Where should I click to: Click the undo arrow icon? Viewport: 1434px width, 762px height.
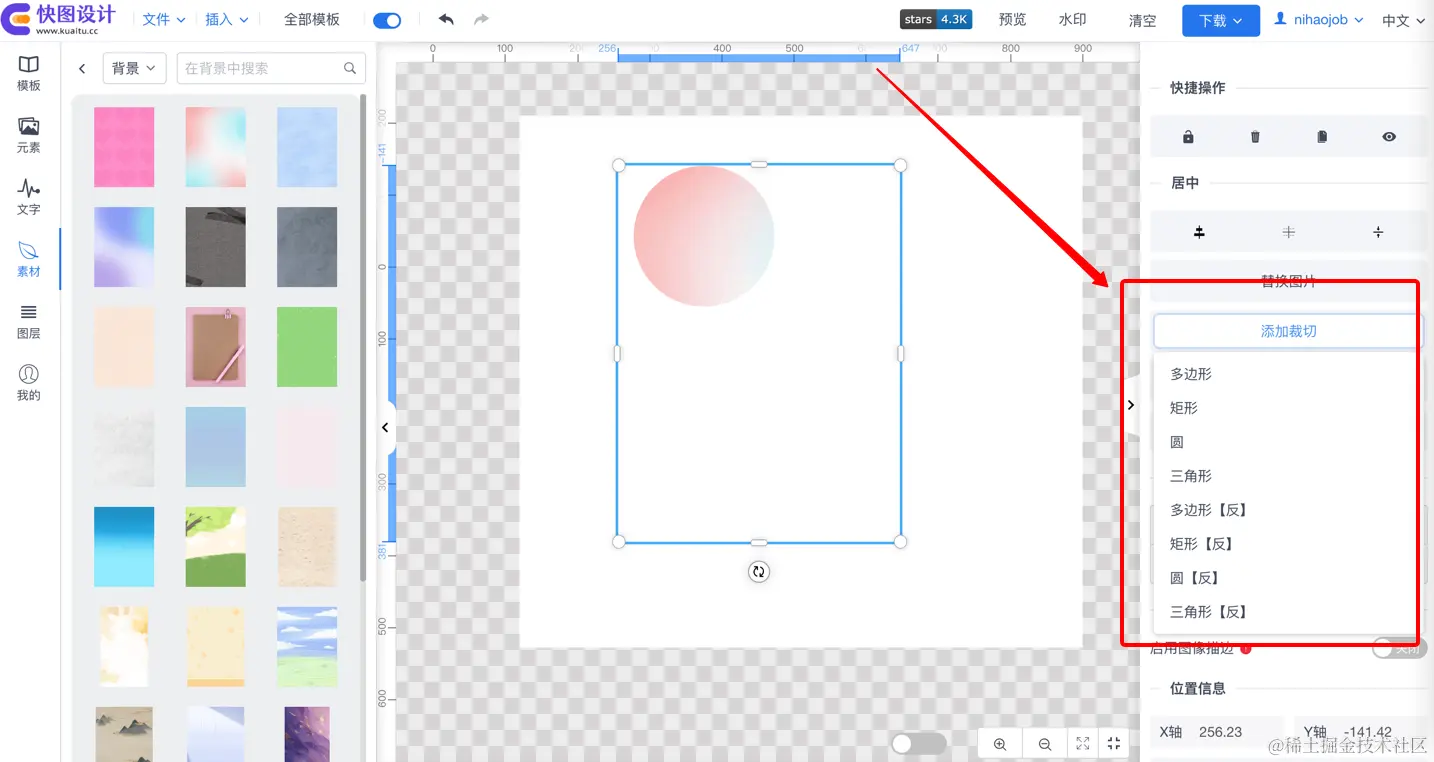click(446, 19)
